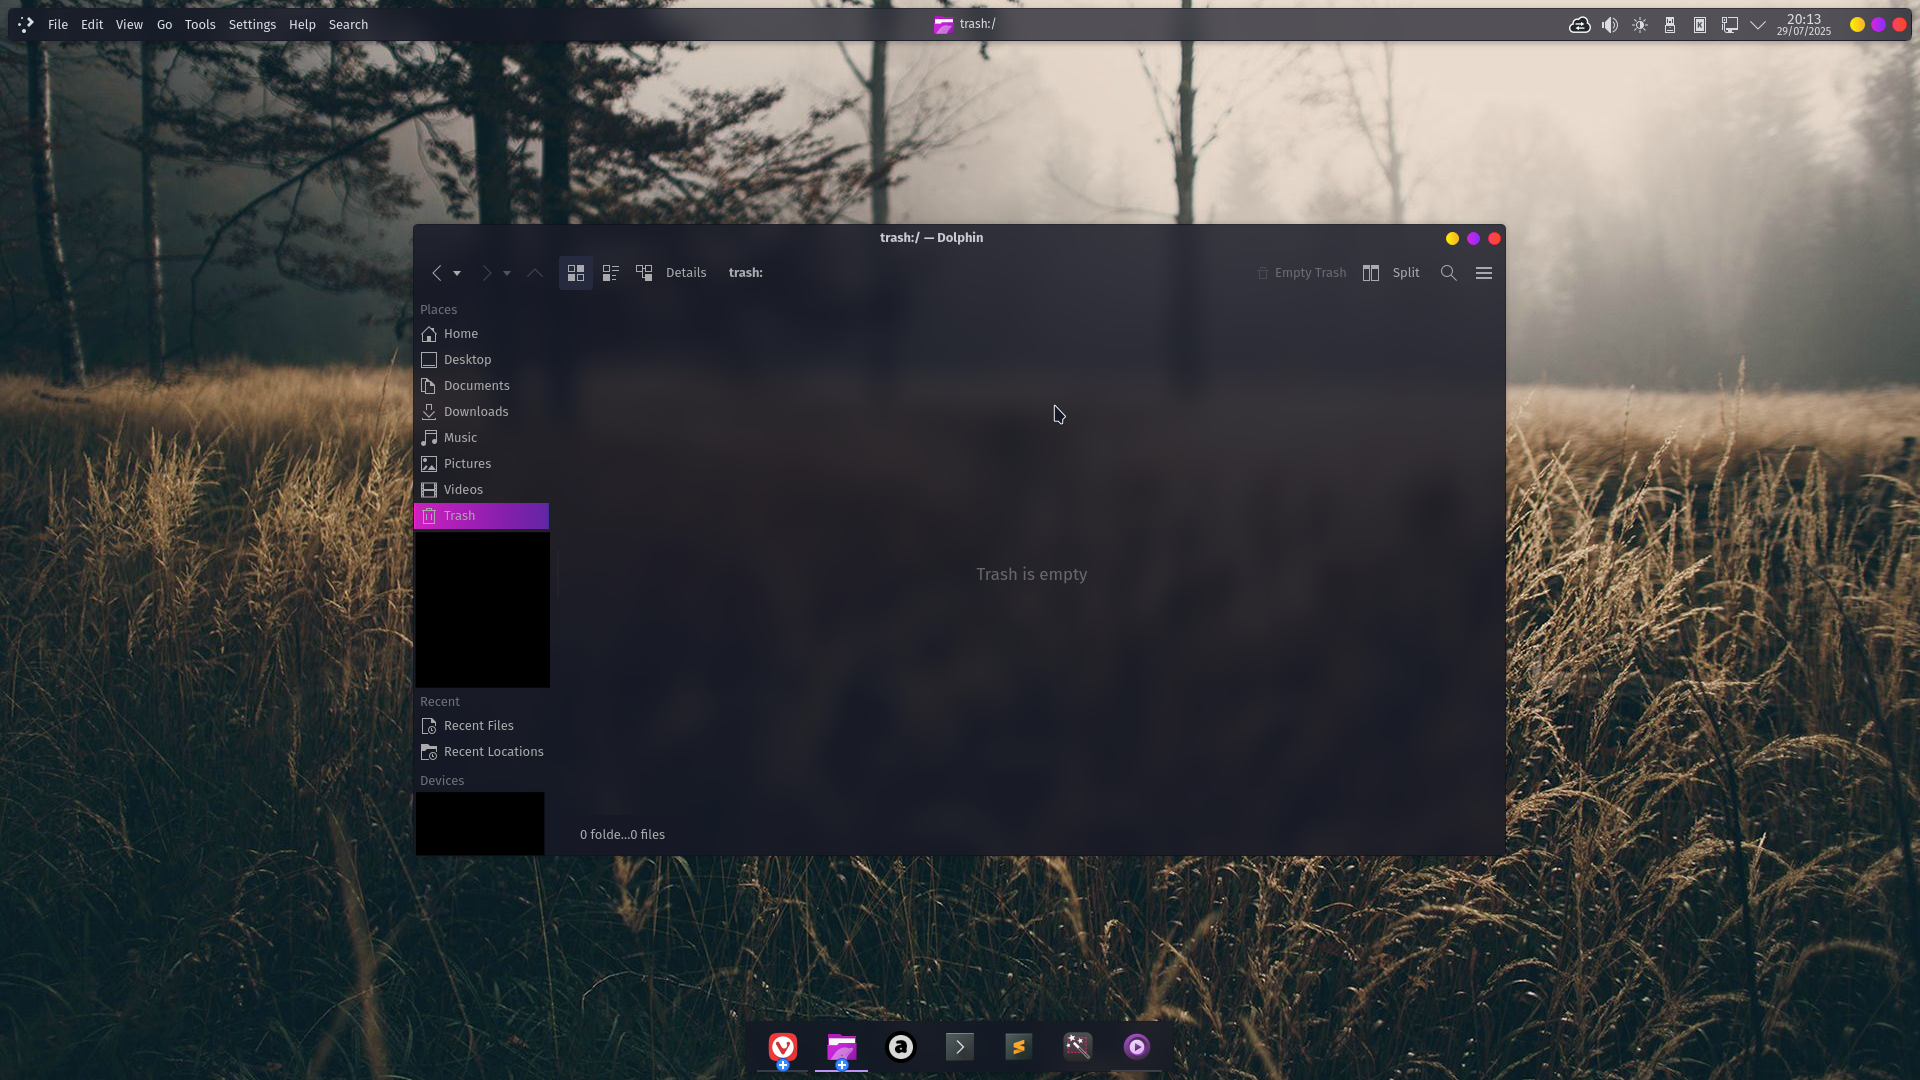Screen dimensions: 1920x1080
Task: Open the tray icon left of the display icon
Action: coord(1700,25)
